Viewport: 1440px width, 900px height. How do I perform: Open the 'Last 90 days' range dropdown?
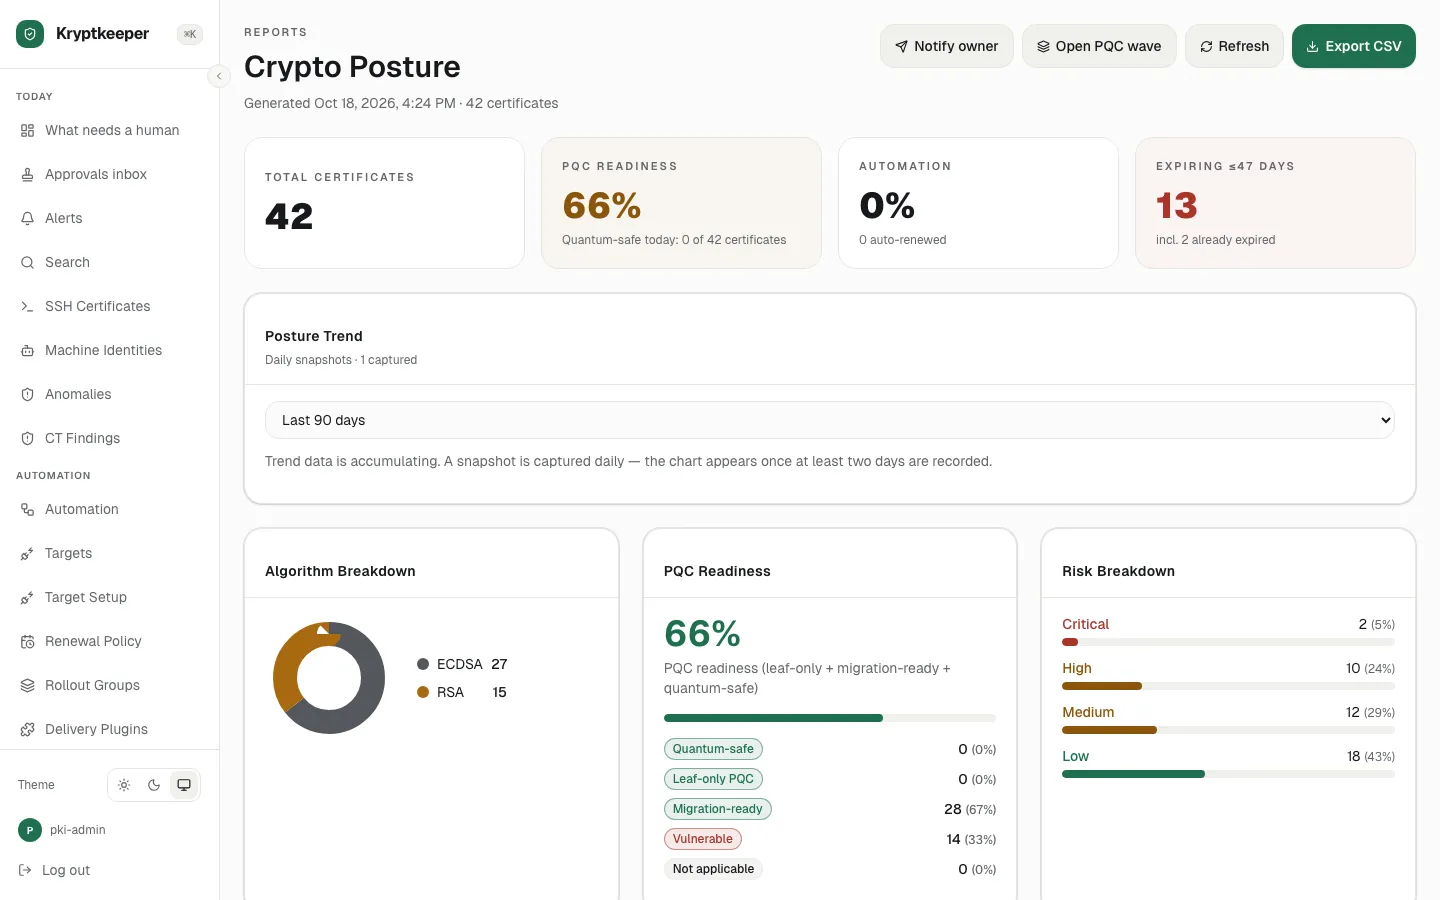(x=830, y=420)
